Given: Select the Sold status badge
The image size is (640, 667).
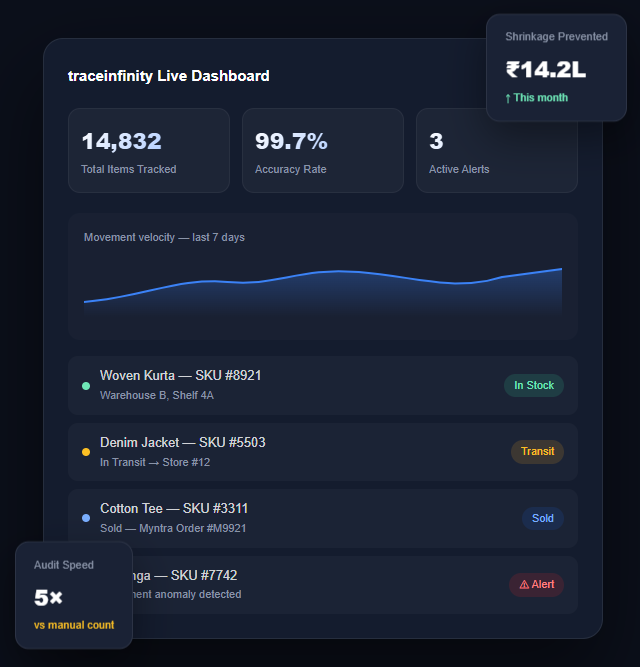Looking at the screenshot, I should click(543, 518).
